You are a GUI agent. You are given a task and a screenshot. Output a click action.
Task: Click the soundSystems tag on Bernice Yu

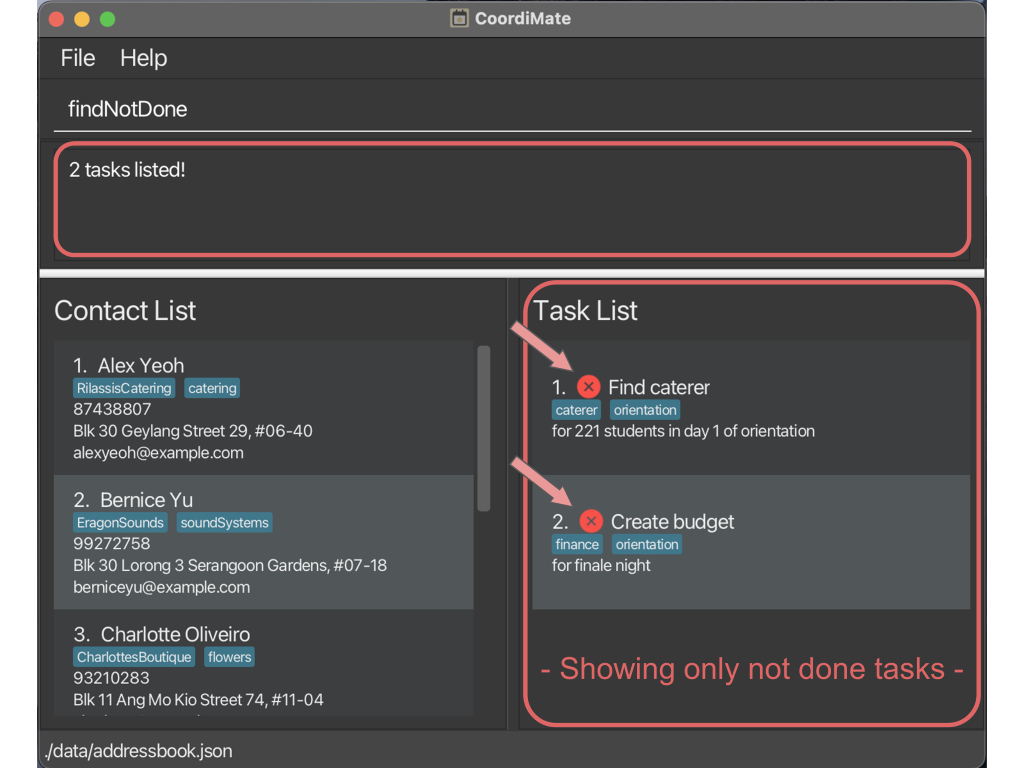tap(224, 522)
